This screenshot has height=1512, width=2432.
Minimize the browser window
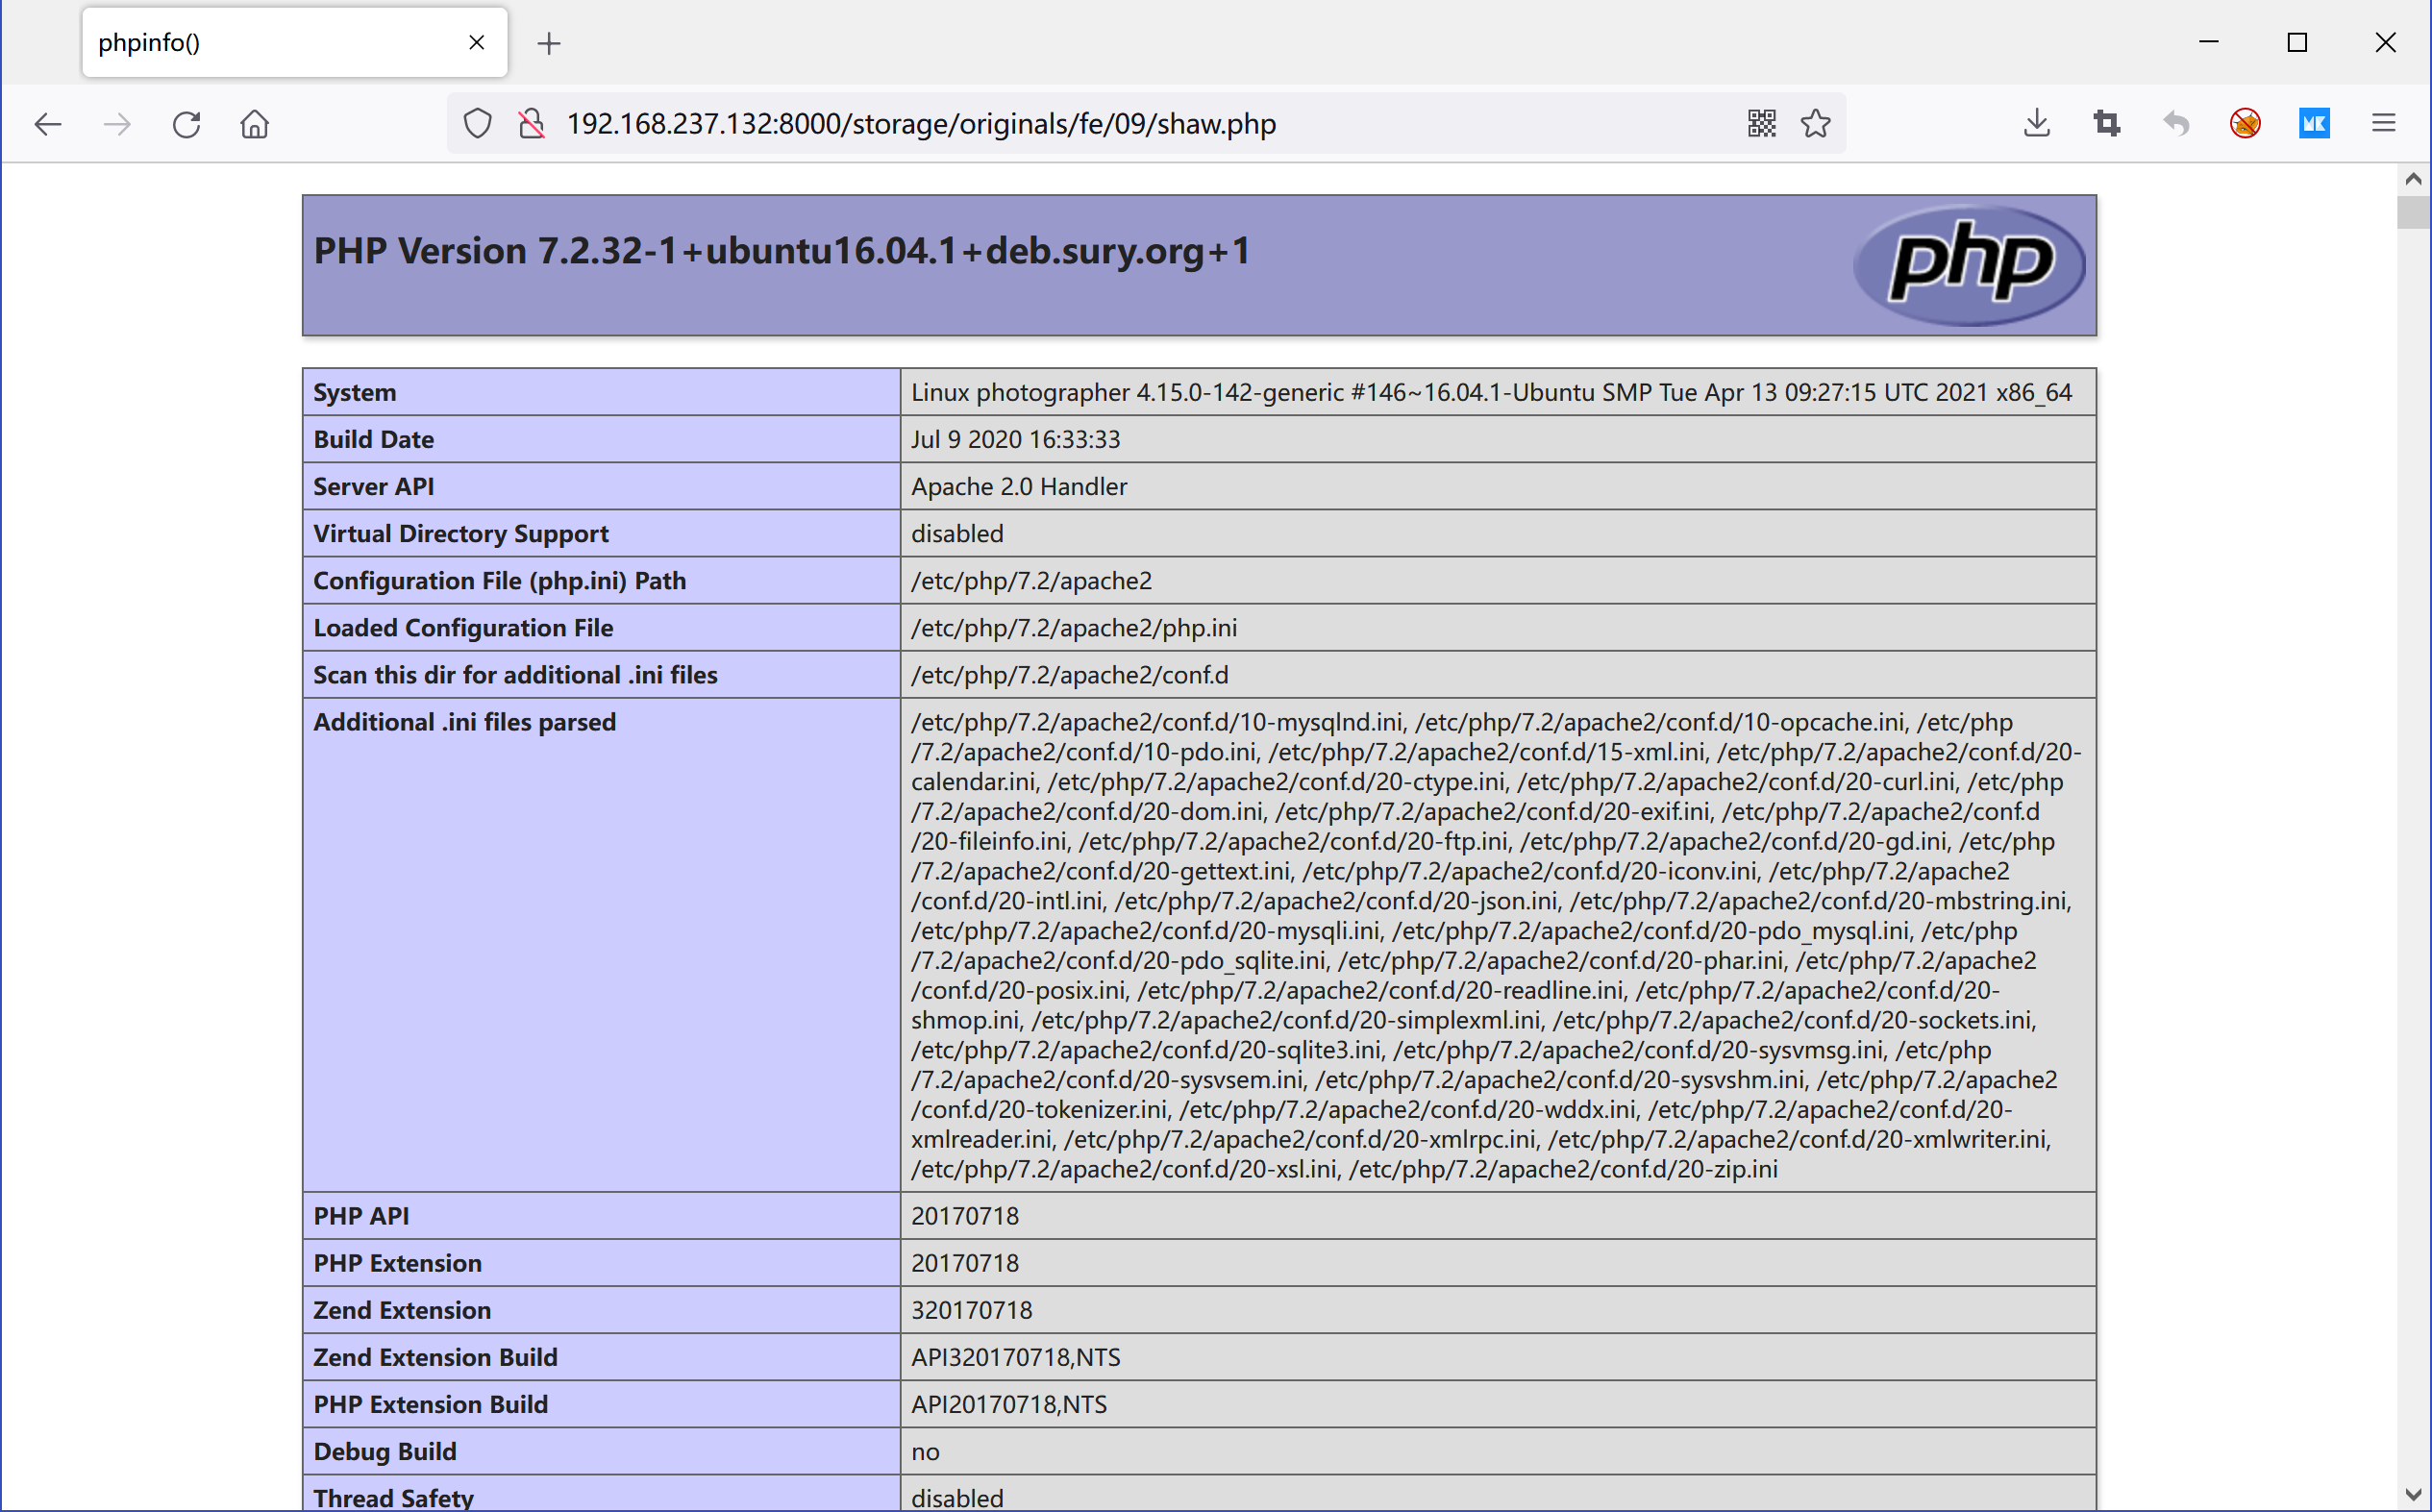tap(2209, 42)
